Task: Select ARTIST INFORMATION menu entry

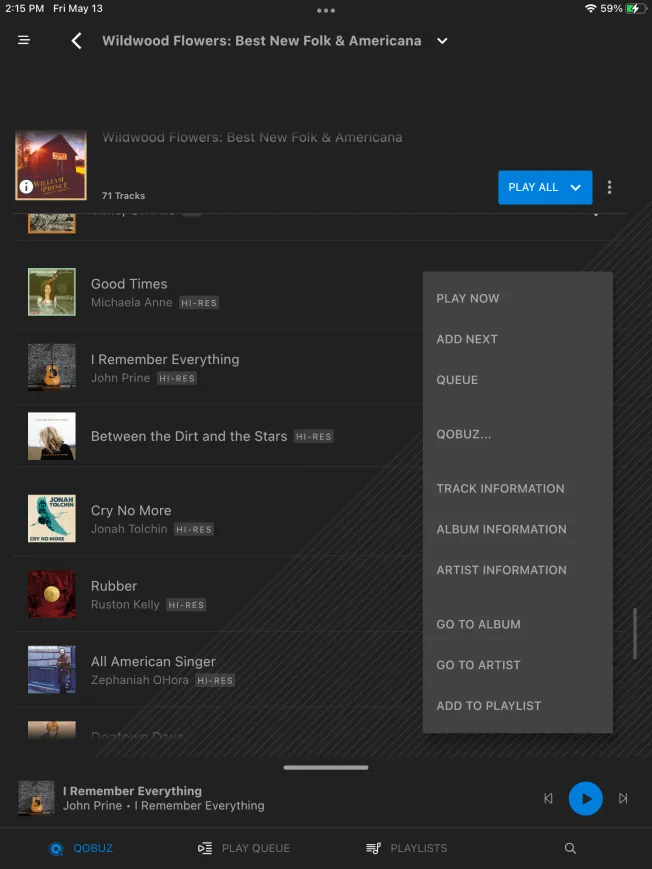Action: [x=501, y=570]
